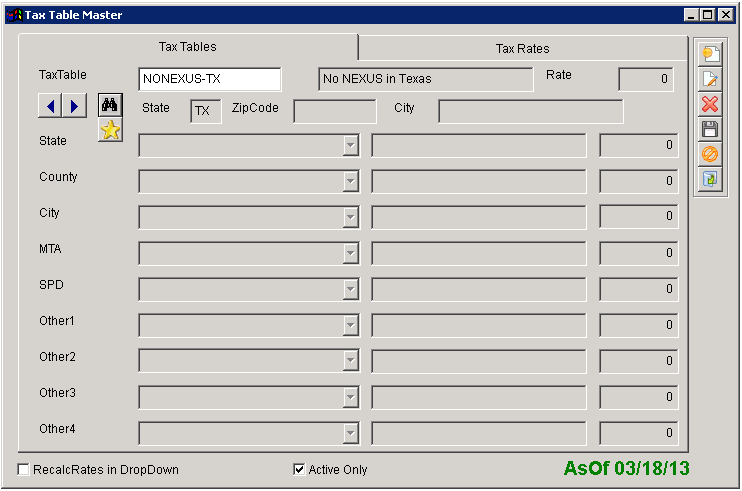Click the yellow star icon
The height and width of the screenshot is (491, 742).
pos(110,130)
